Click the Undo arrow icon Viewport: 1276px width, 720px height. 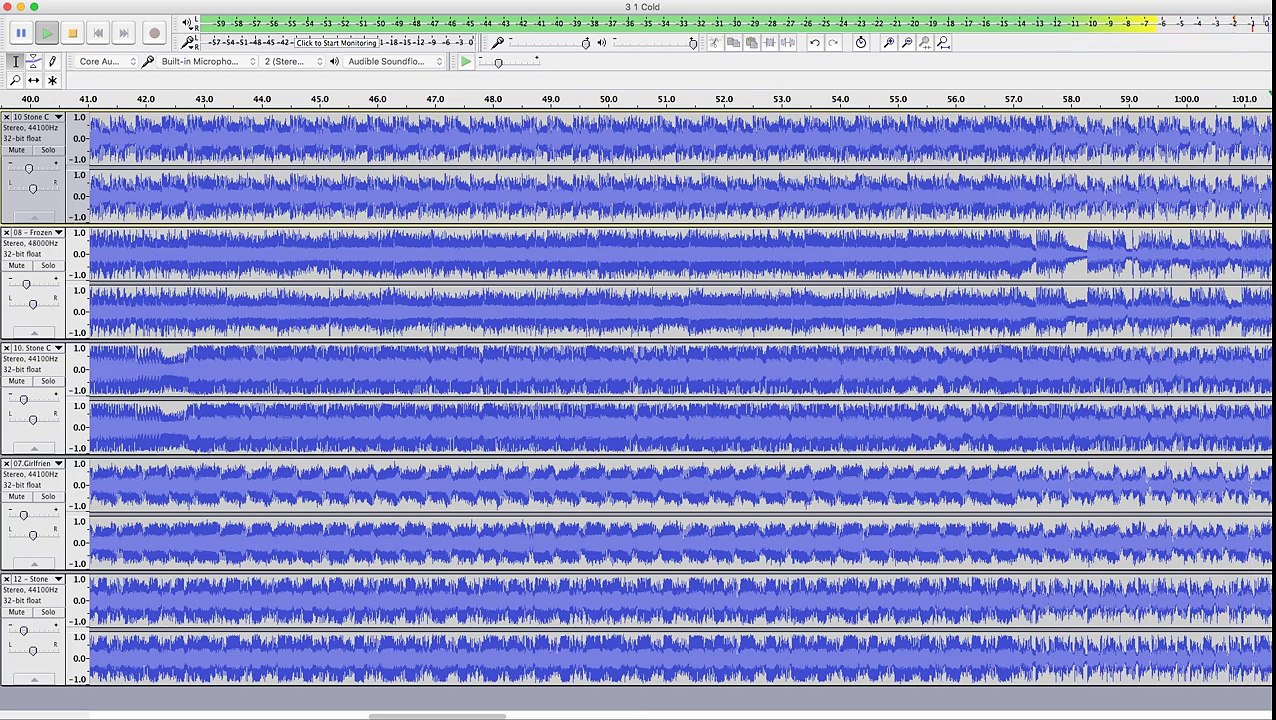pyautogui.click(x=815, y=43)
